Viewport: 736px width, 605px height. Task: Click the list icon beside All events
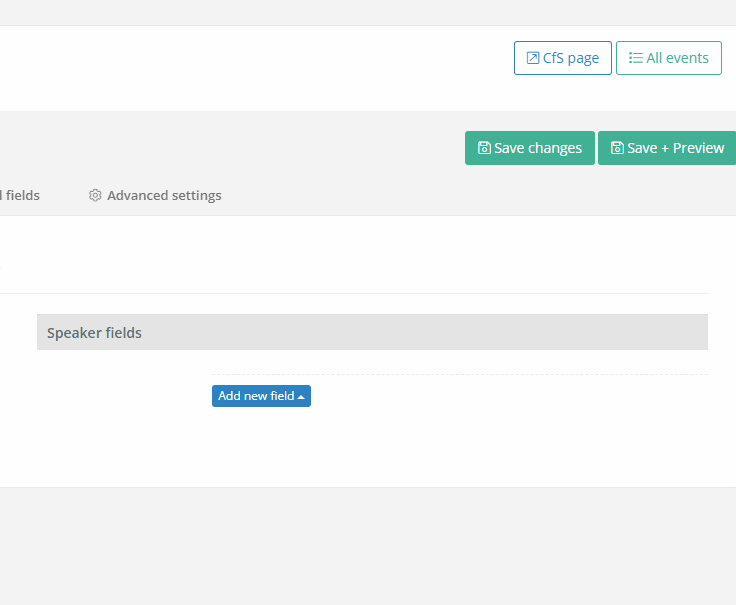pos(635,58)
